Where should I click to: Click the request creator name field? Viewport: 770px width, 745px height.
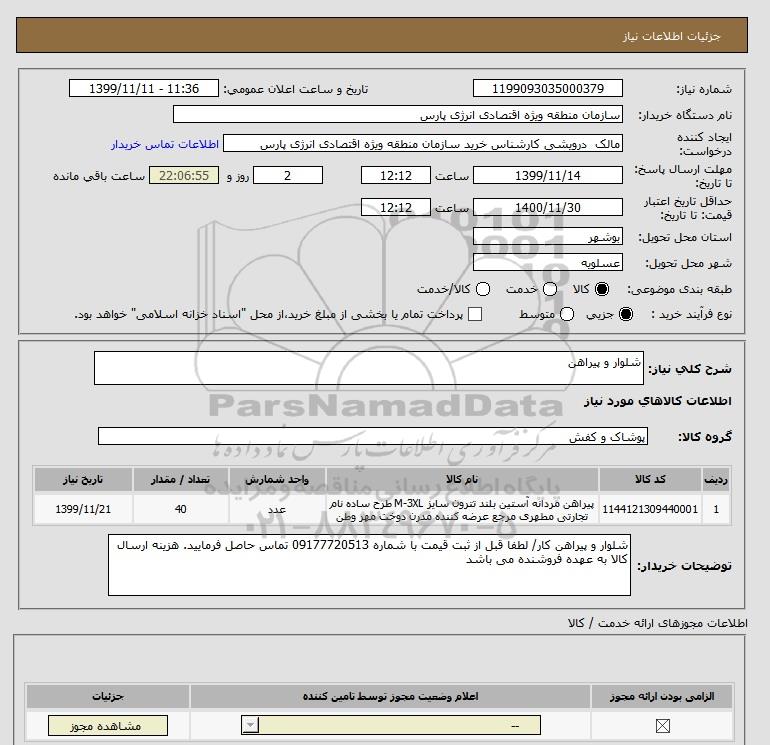click(423, 144)
